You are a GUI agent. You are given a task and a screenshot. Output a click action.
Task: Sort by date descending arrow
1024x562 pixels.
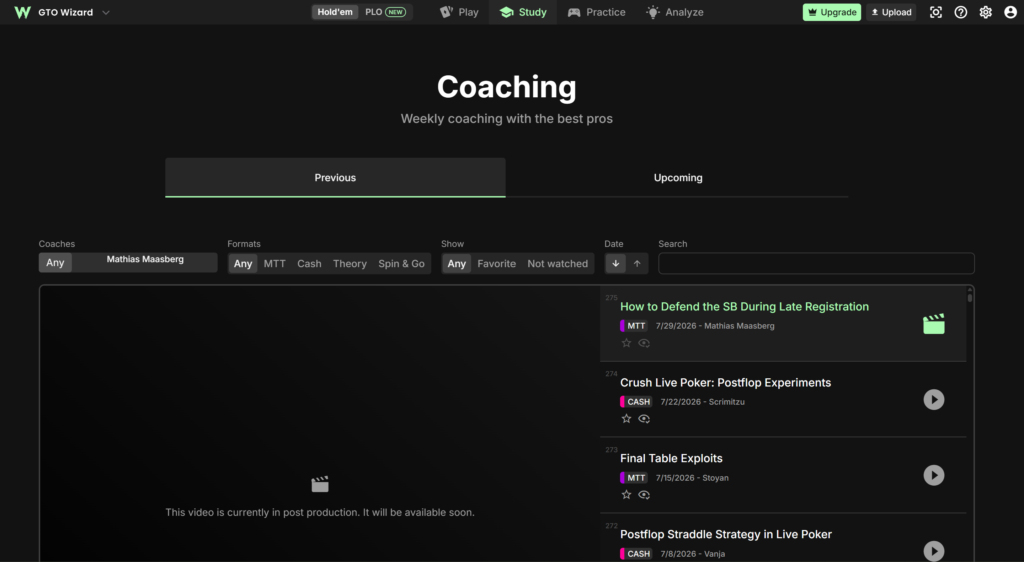coord(615,264)
